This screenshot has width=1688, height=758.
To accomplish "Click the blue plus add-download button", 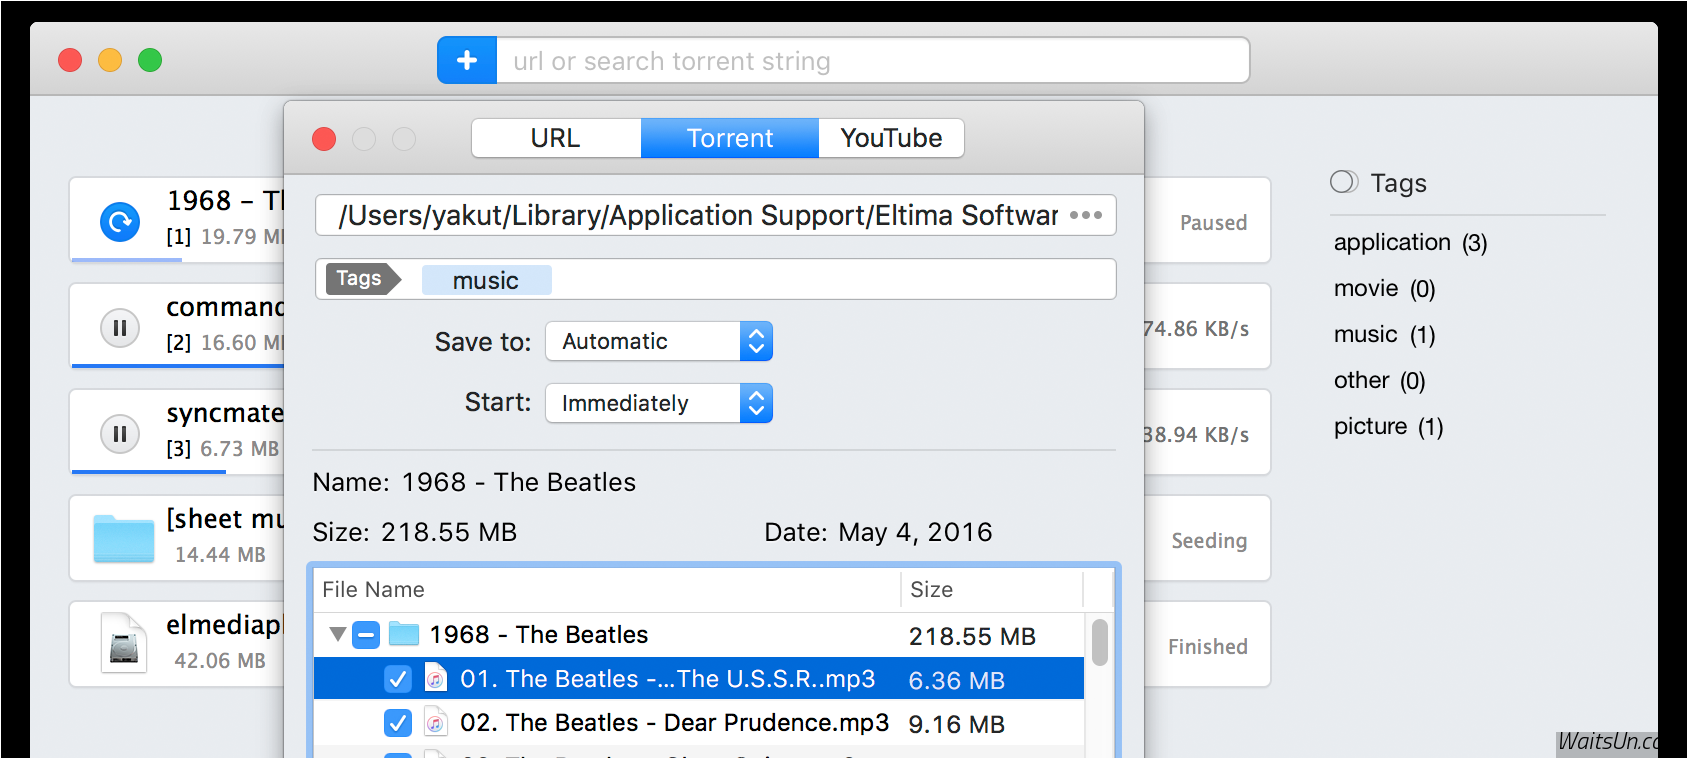I will tap(467, 61).
